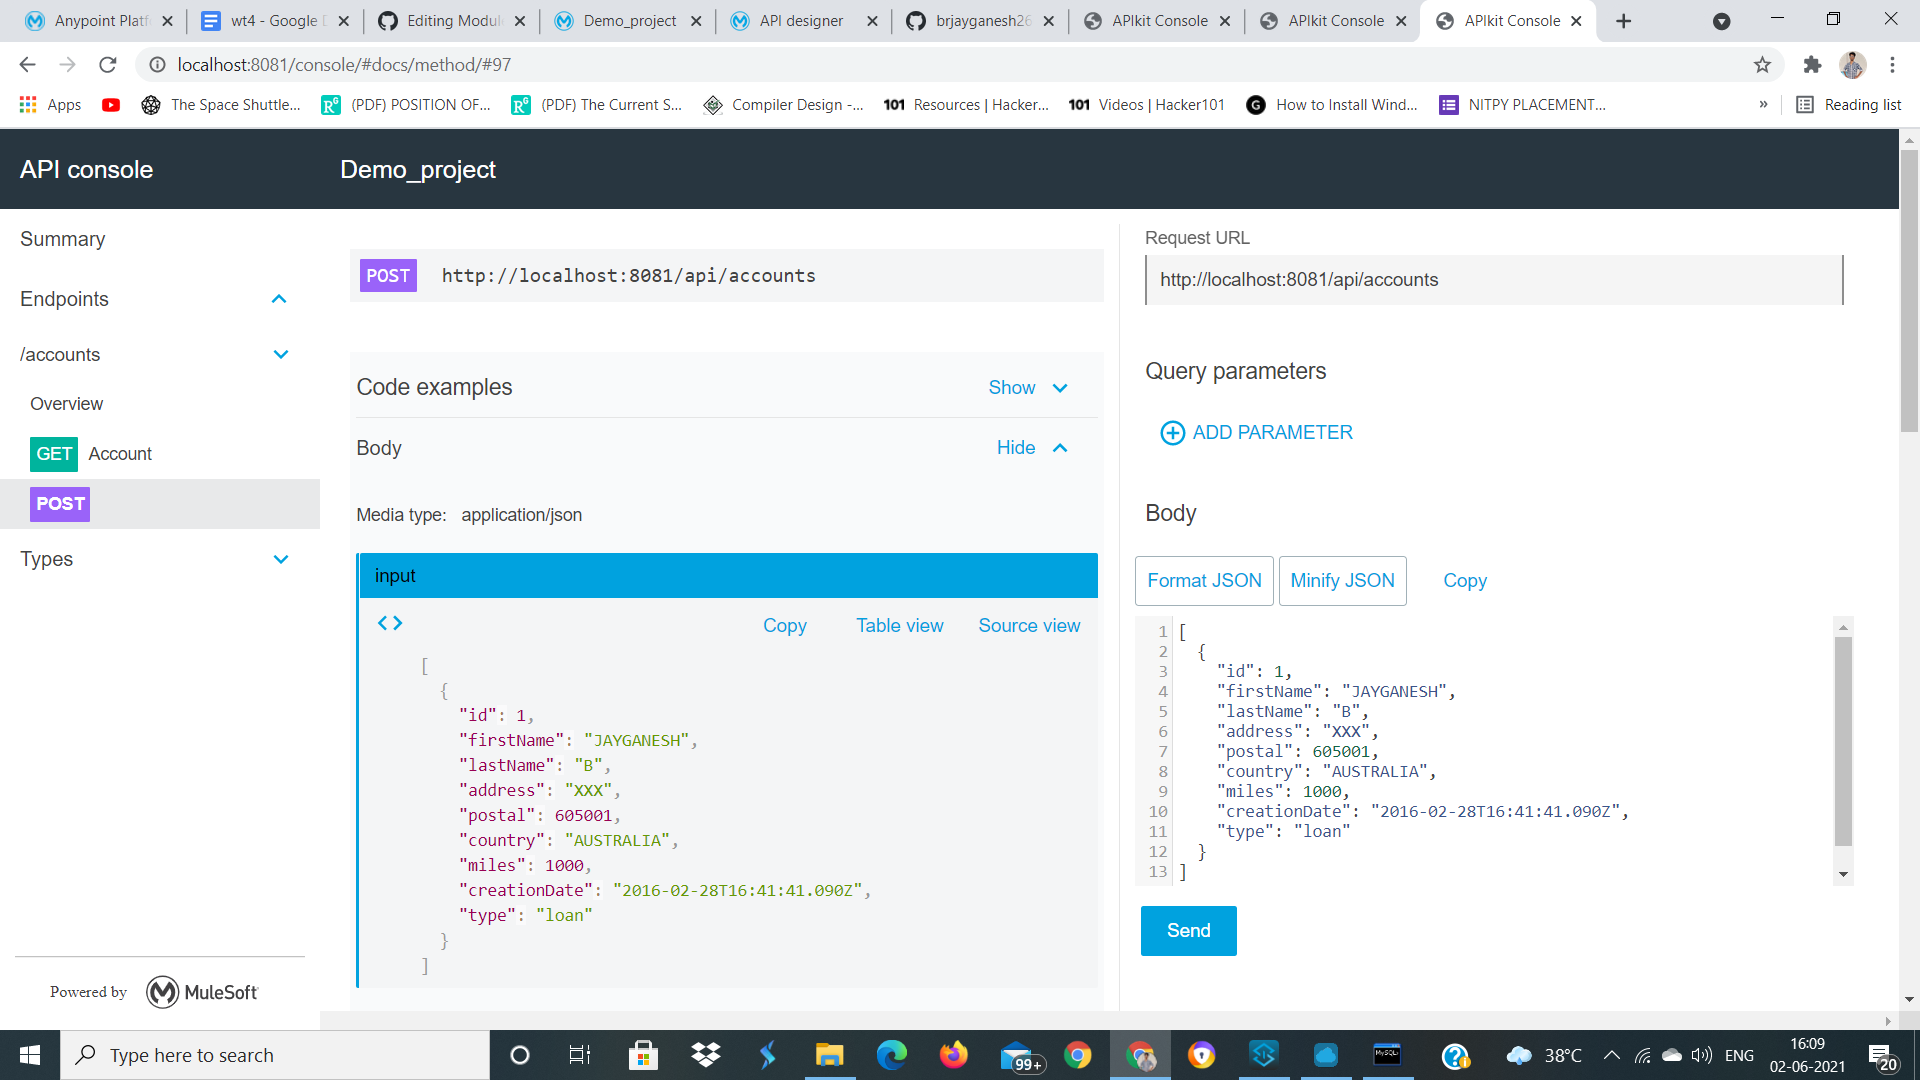This screenshot has width=1920, height=1080.
Task: Click the Dropbox icon in the taskbar
Action: pos(705,1054)
